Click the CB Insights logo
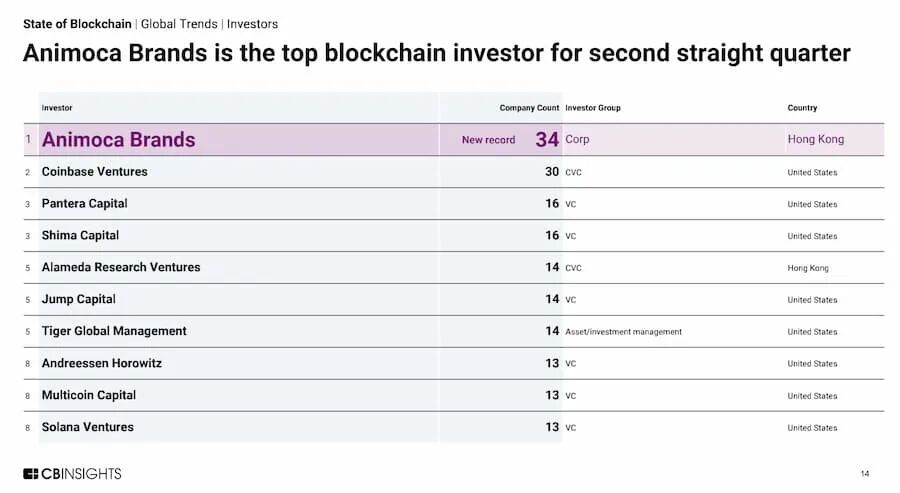 tap(72, 473)
